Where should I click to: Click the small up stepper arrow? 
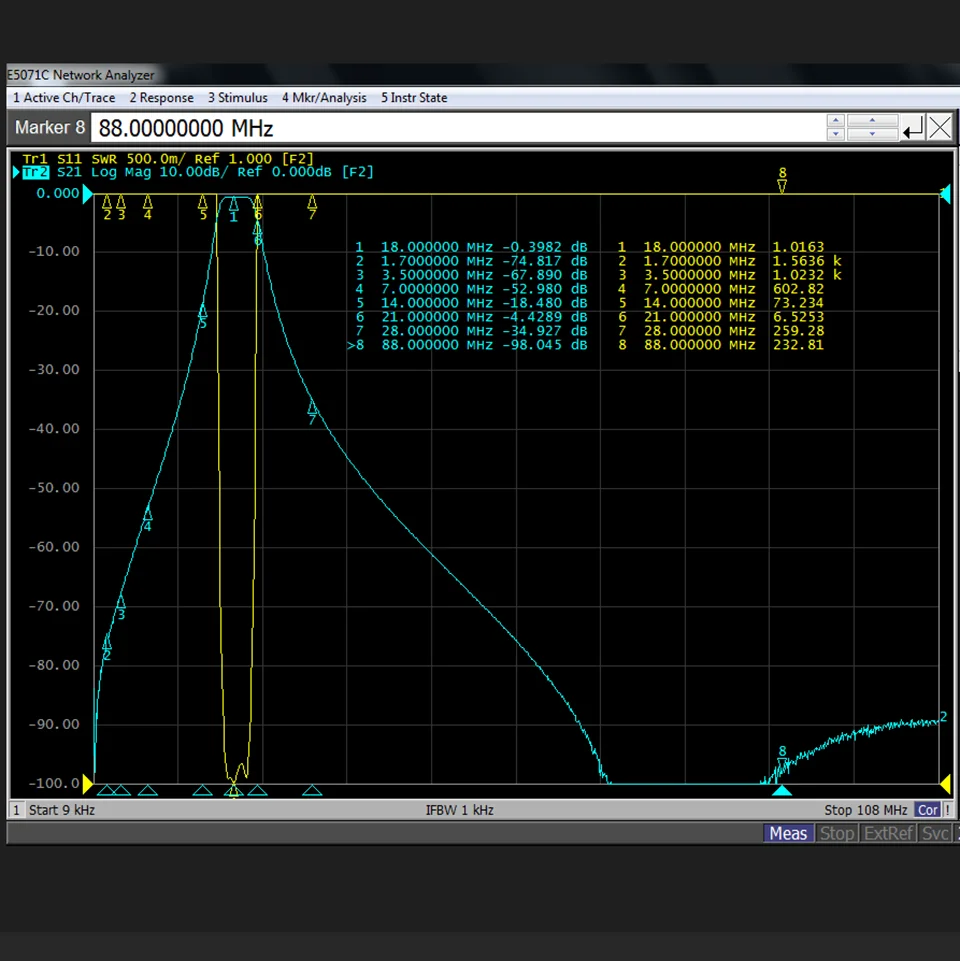[836, 121]
